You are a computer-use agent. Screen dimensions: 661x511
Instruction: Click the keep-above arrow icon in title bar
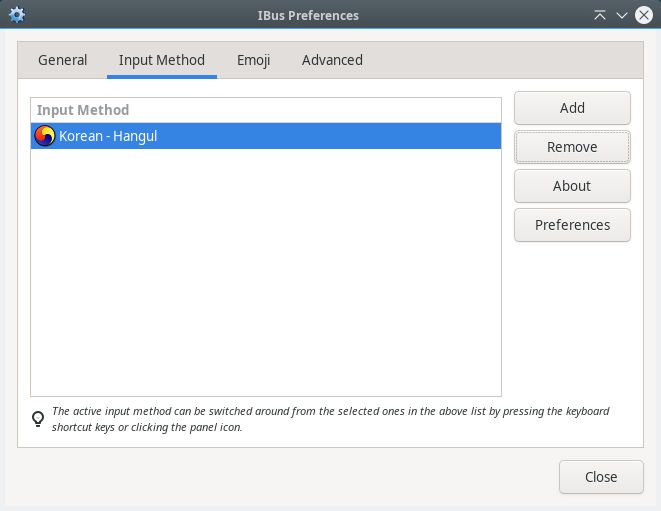(599, 16)
